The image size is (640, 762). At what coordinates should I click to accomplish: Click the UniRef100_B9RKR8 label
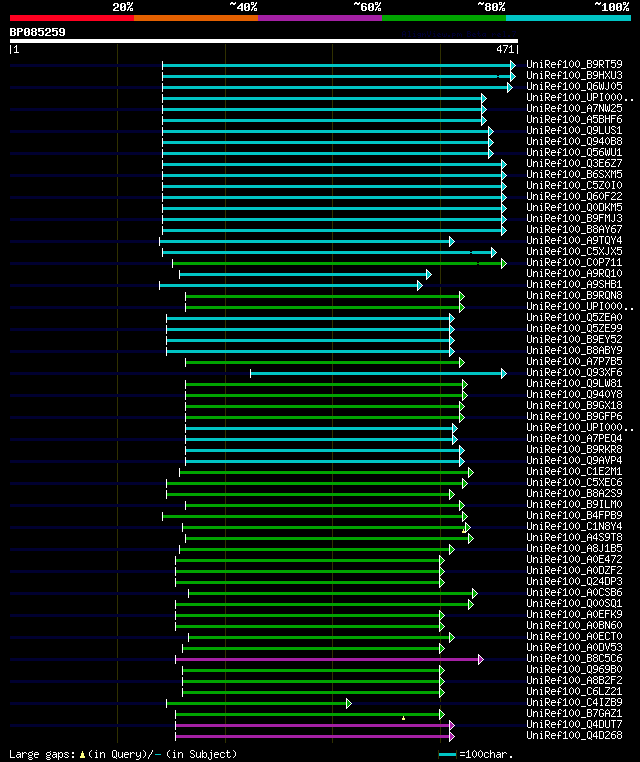(x=574, y=450)
